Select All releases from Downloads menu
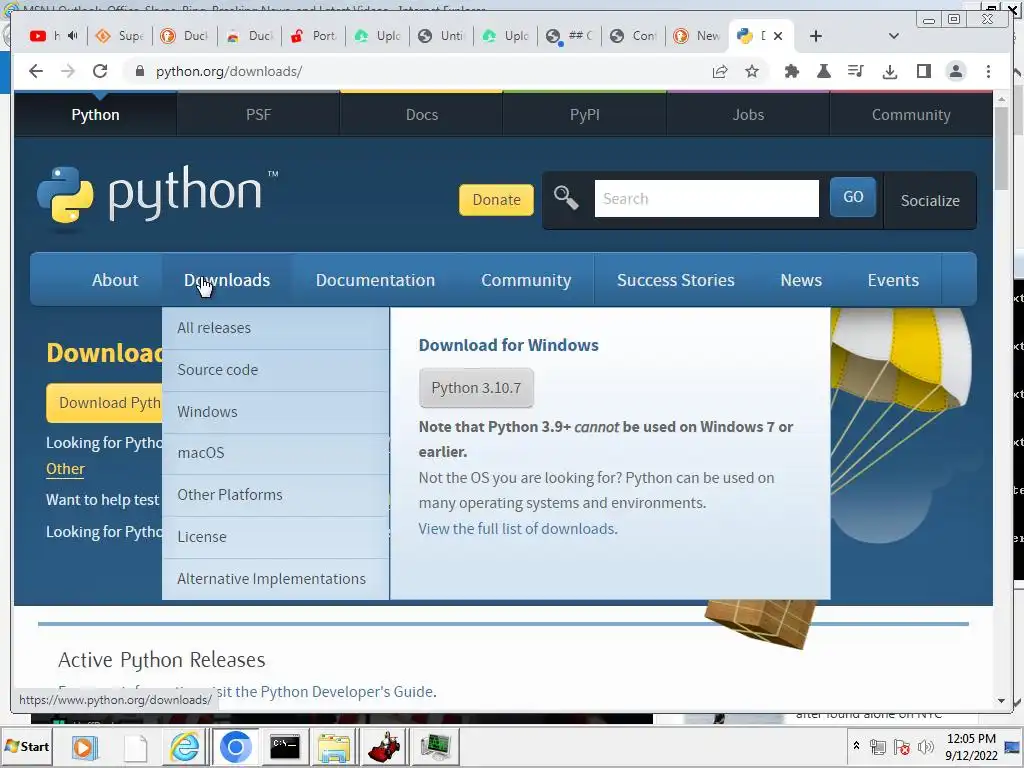The height and width of the screenshot is (768, 1024). point(276,328)
